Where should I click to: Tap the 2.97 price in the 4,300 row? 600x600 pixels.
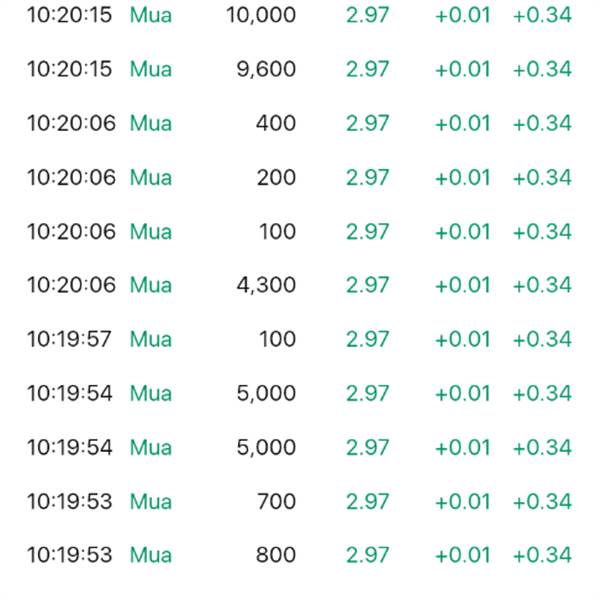[x=367, y=285]
